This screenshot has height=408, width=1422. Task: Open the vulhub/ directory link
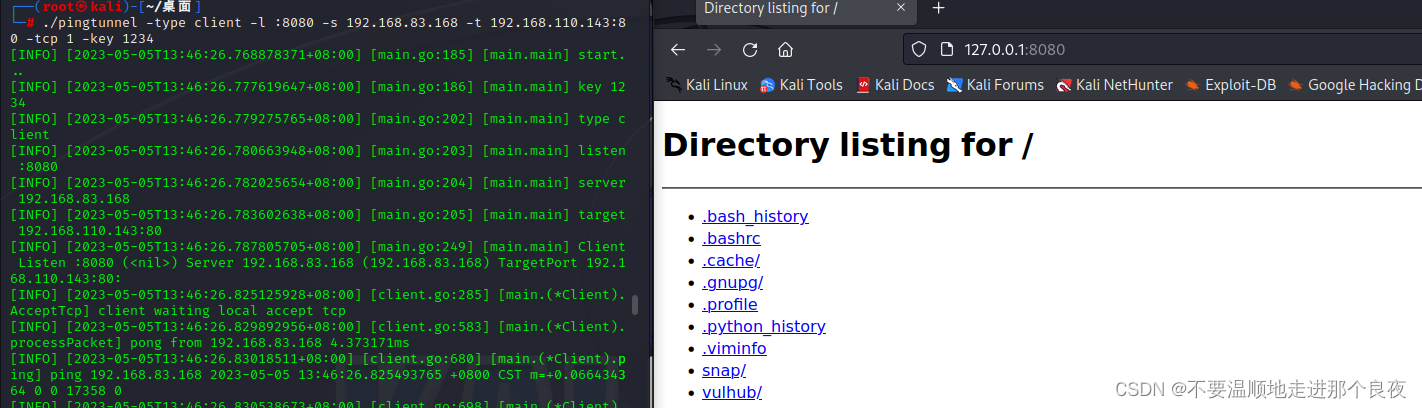(x=732, y=392)
